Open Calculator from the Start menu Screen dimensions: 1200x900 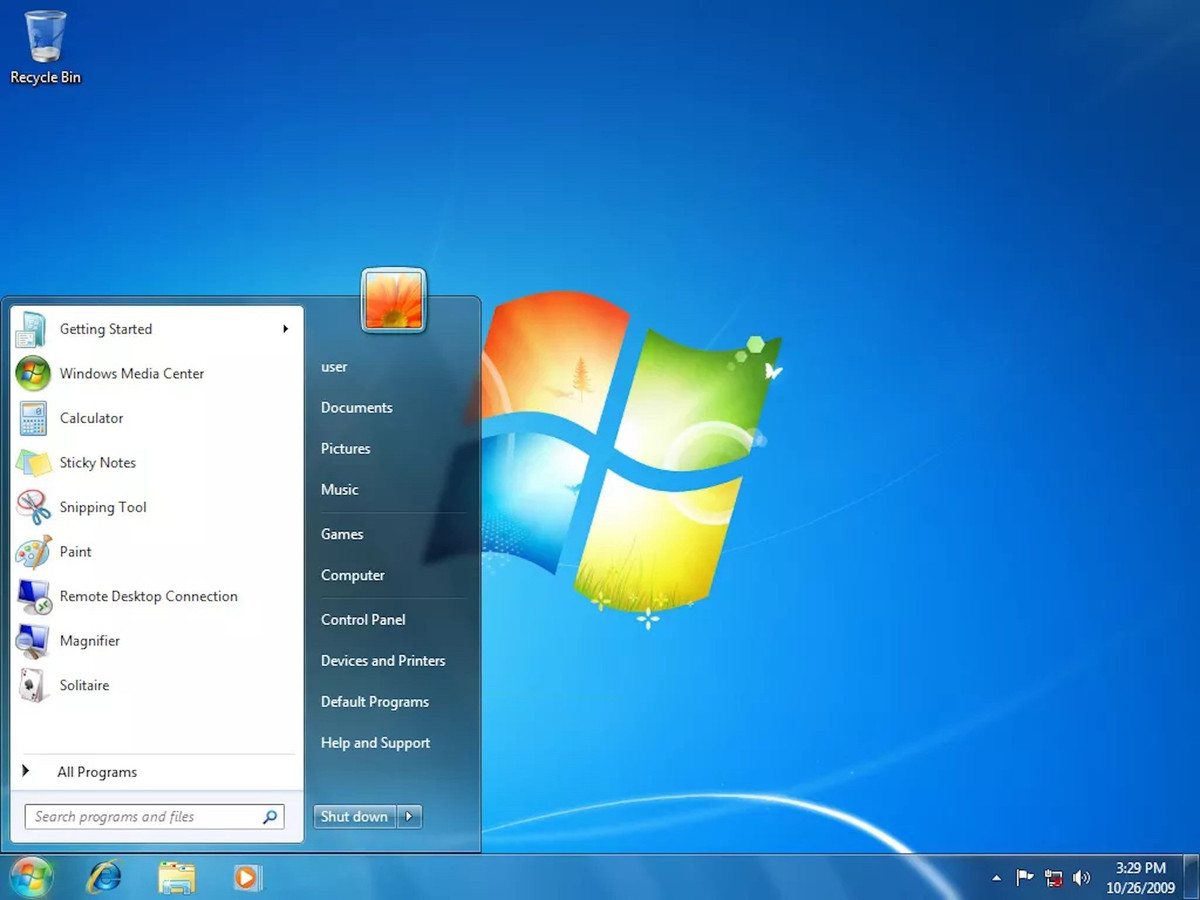(91, 418)
